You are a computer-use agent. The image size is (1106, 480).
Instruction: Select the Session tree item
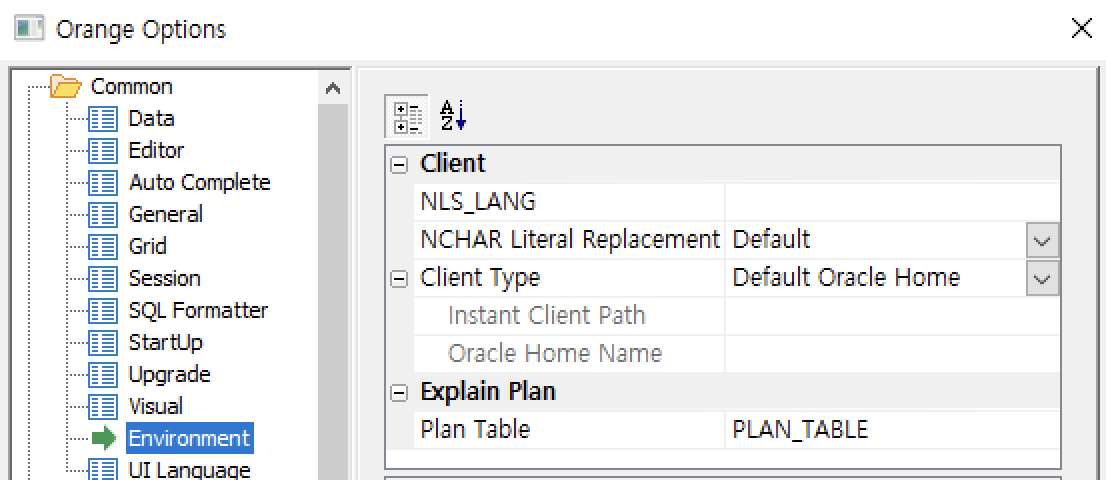(x=164, y=279)
